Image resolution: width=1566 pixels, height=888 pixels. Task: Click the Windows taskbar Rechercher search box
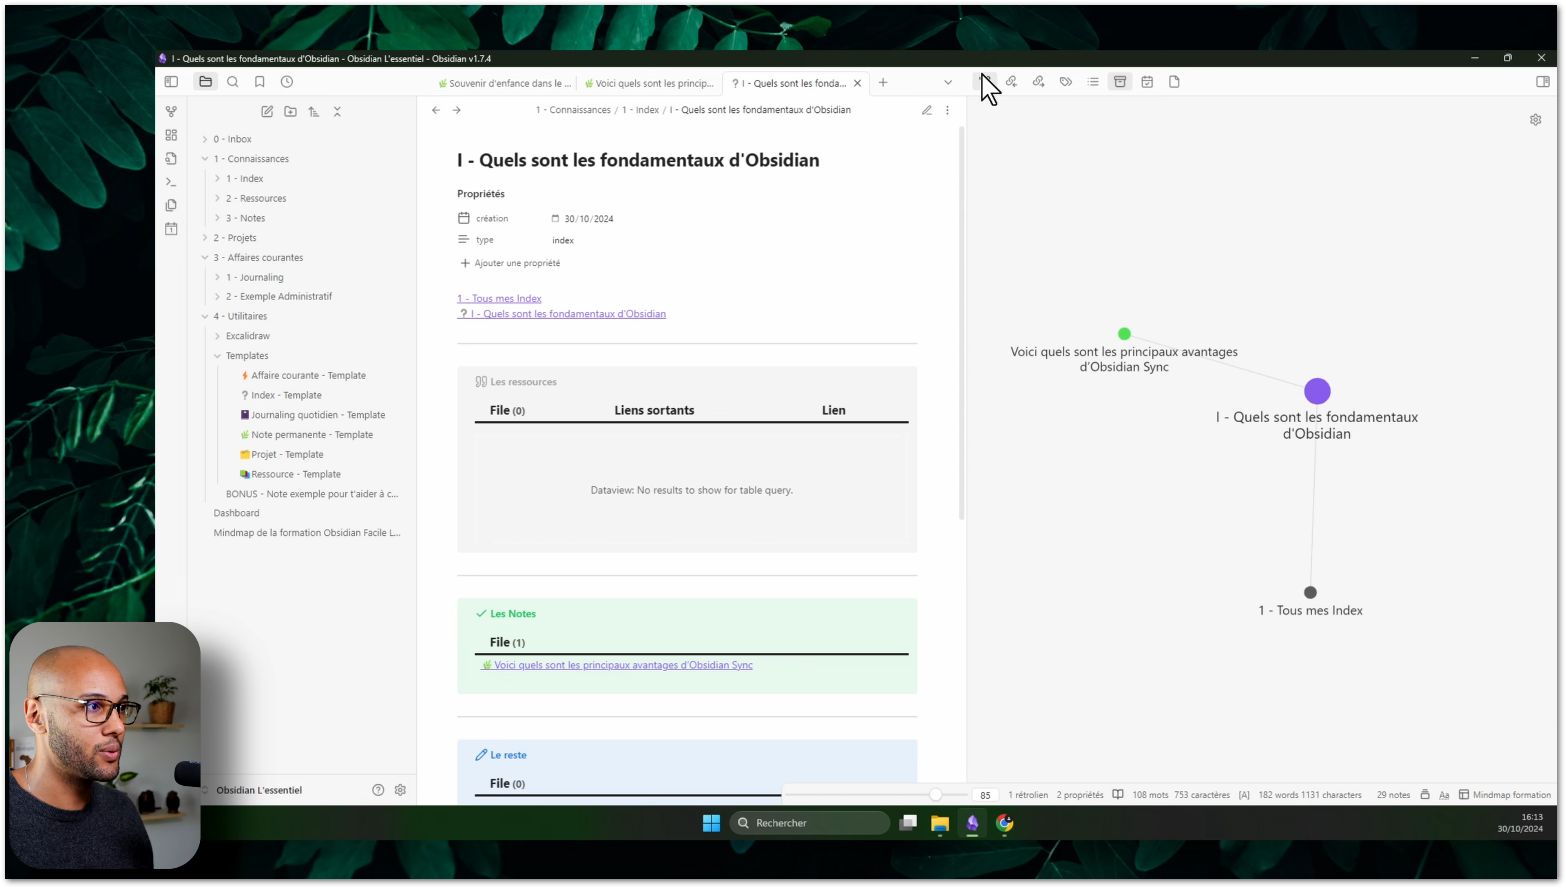pos(810,823)
